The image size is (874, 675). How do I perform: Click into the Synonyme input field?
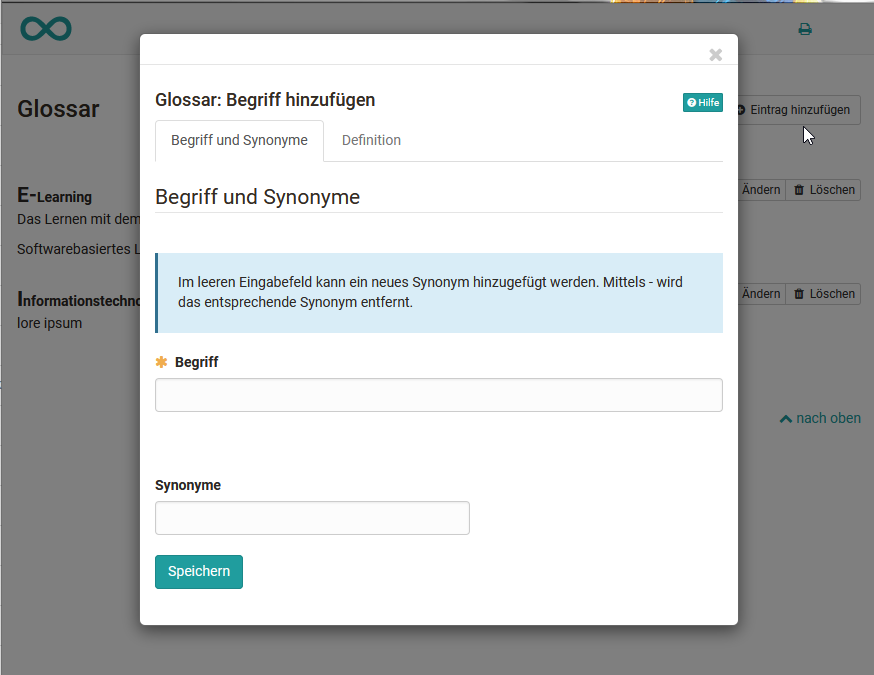[x=312, y=518]
